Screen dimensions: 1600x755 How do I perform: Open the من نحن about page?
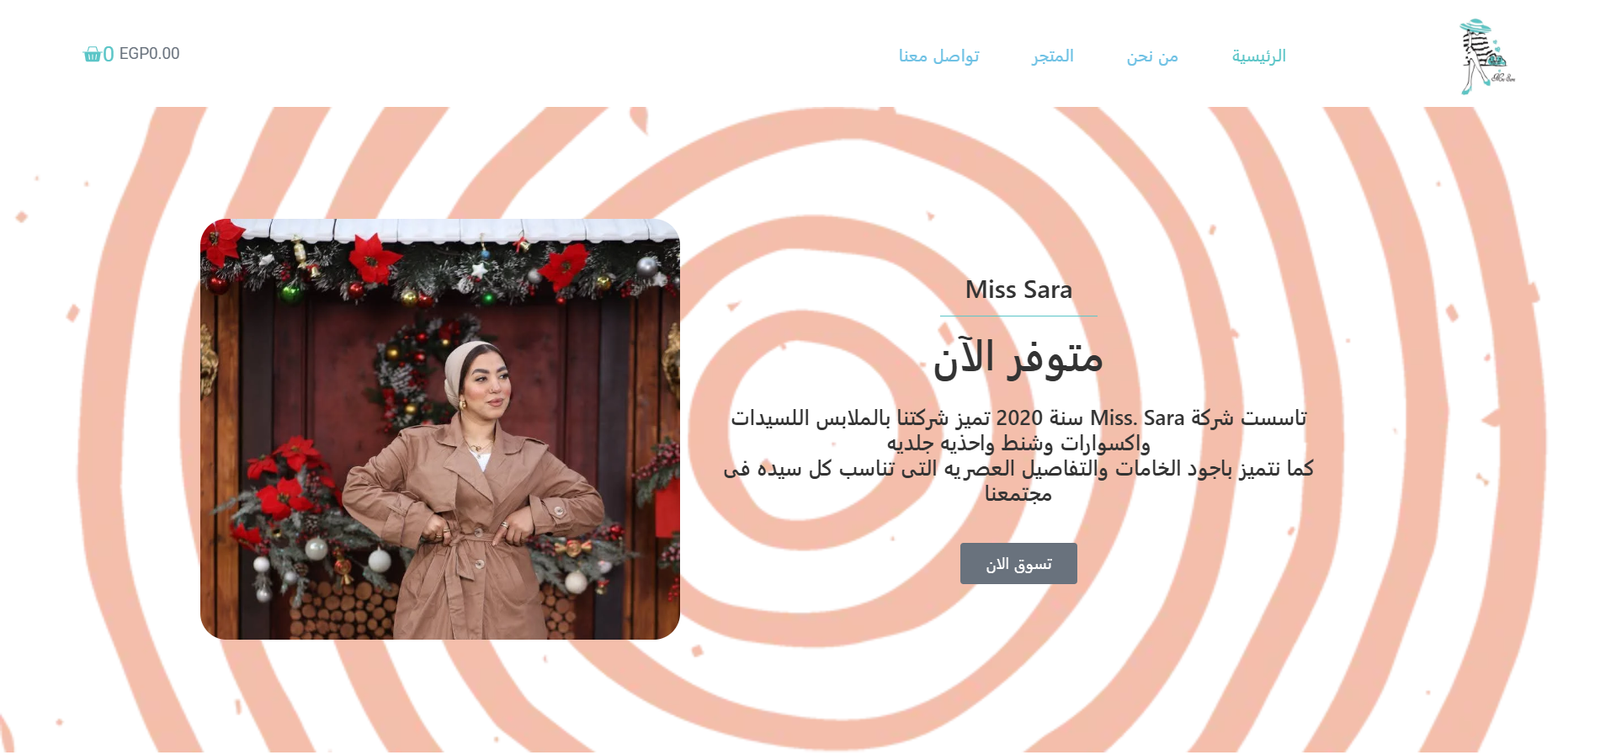click(x=1152, y=56)
